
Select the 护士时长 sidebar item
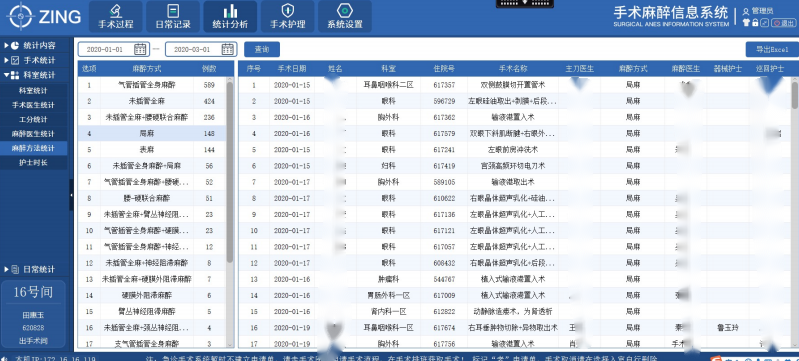[x=34, y=163]
